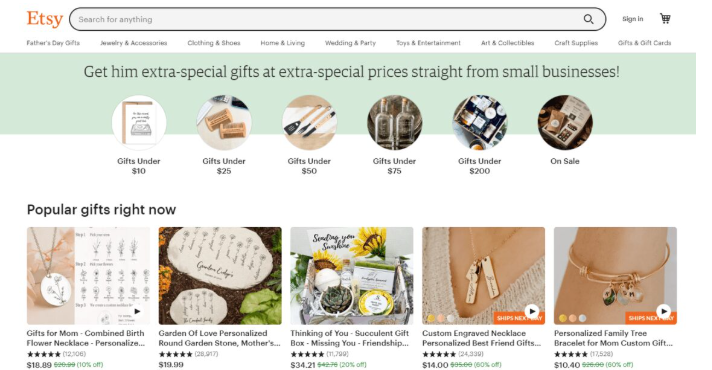Click the search magnifier icon
The image size is (712, 370).
tap(588, 19)
